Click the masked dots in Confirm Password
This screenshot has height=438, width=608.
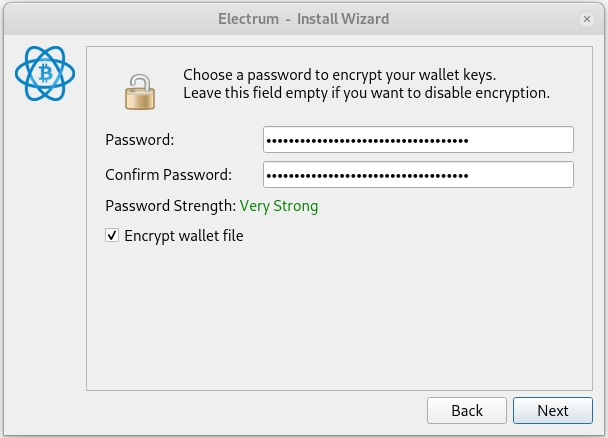pos(368,176)
